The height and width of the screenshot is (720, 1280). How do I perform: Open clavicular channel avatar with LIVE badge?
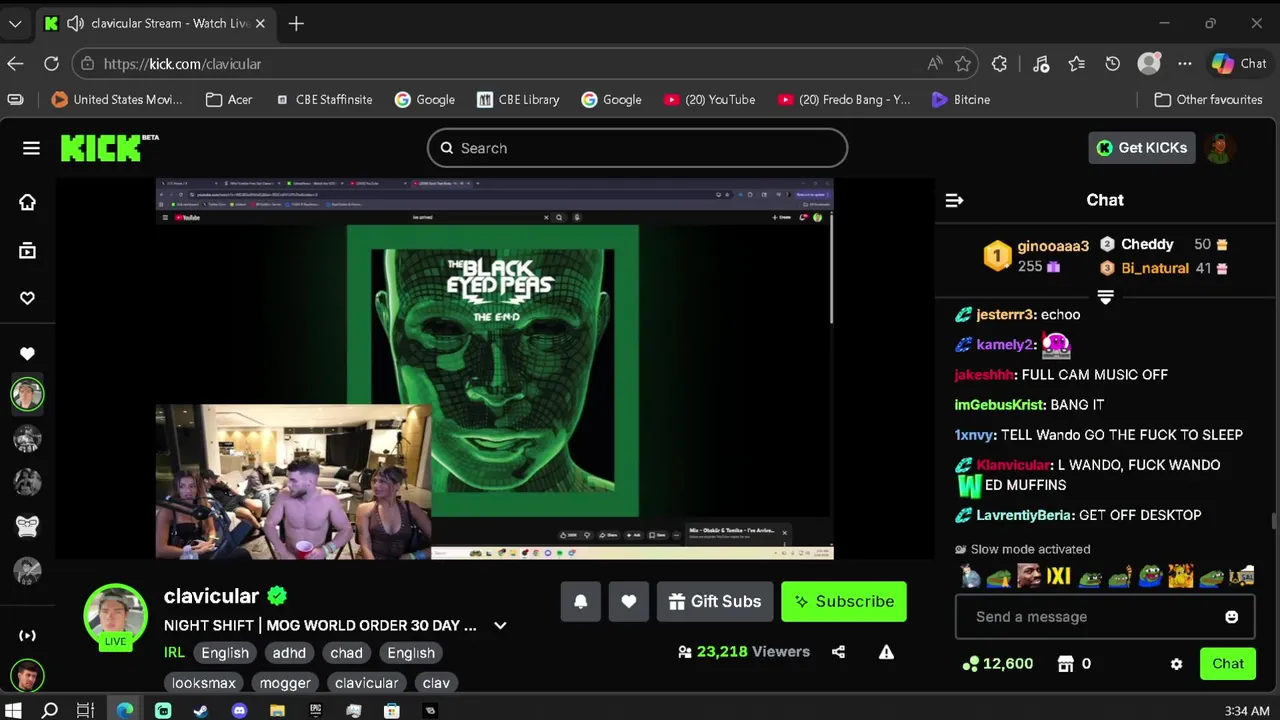(x=115, y=616)
